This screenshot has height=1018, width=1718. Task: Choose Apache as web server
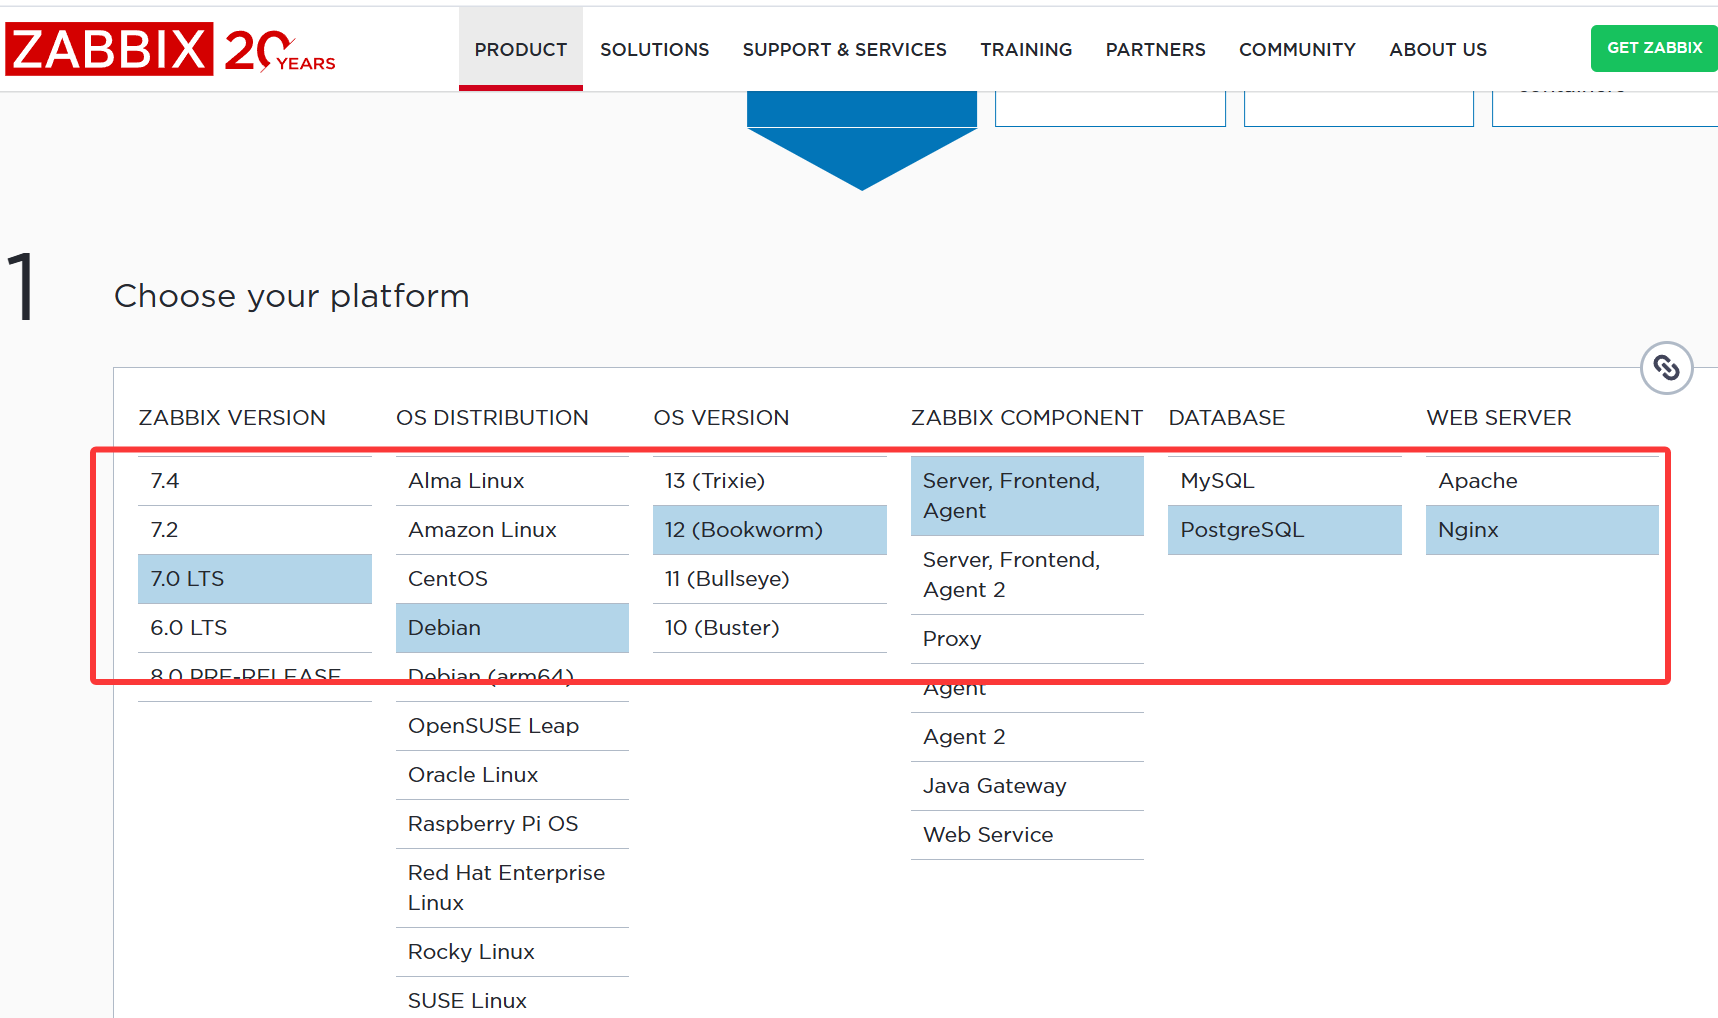[1541, 481]
